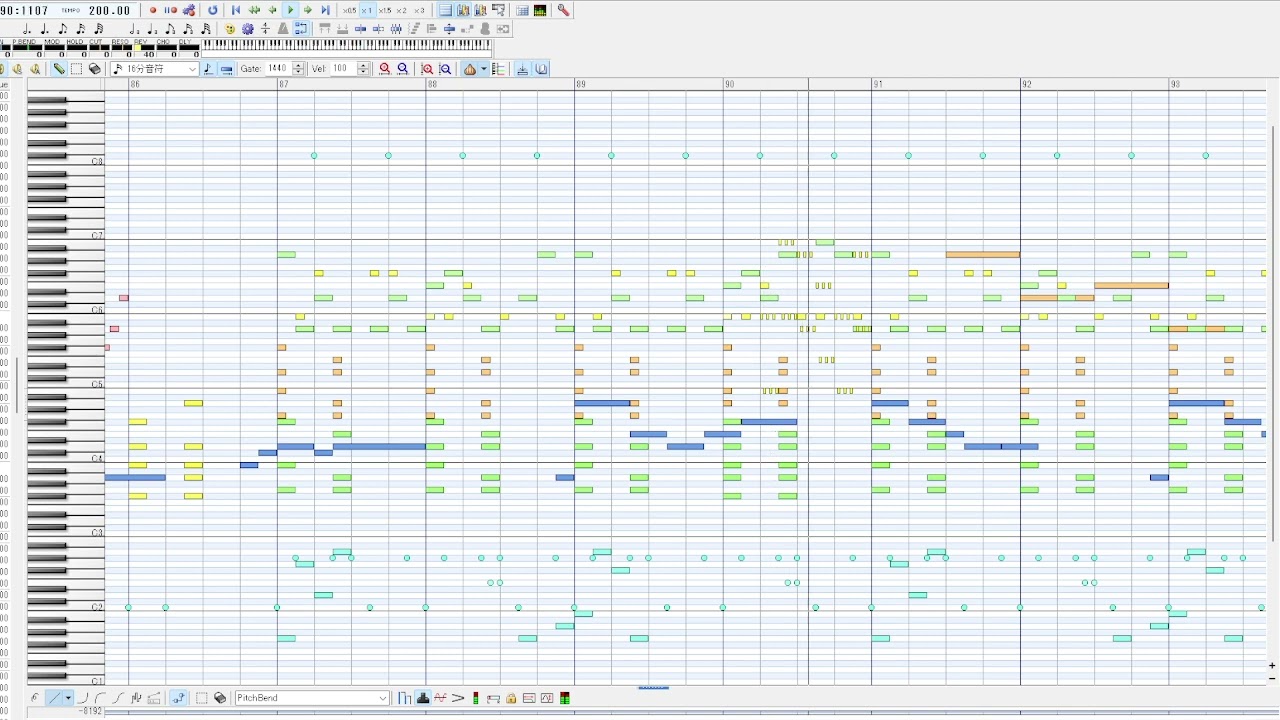Click the REV controller value 40
Image resolution: width=1280 pixels, height=720 pixels.
[x=148, y=55]
